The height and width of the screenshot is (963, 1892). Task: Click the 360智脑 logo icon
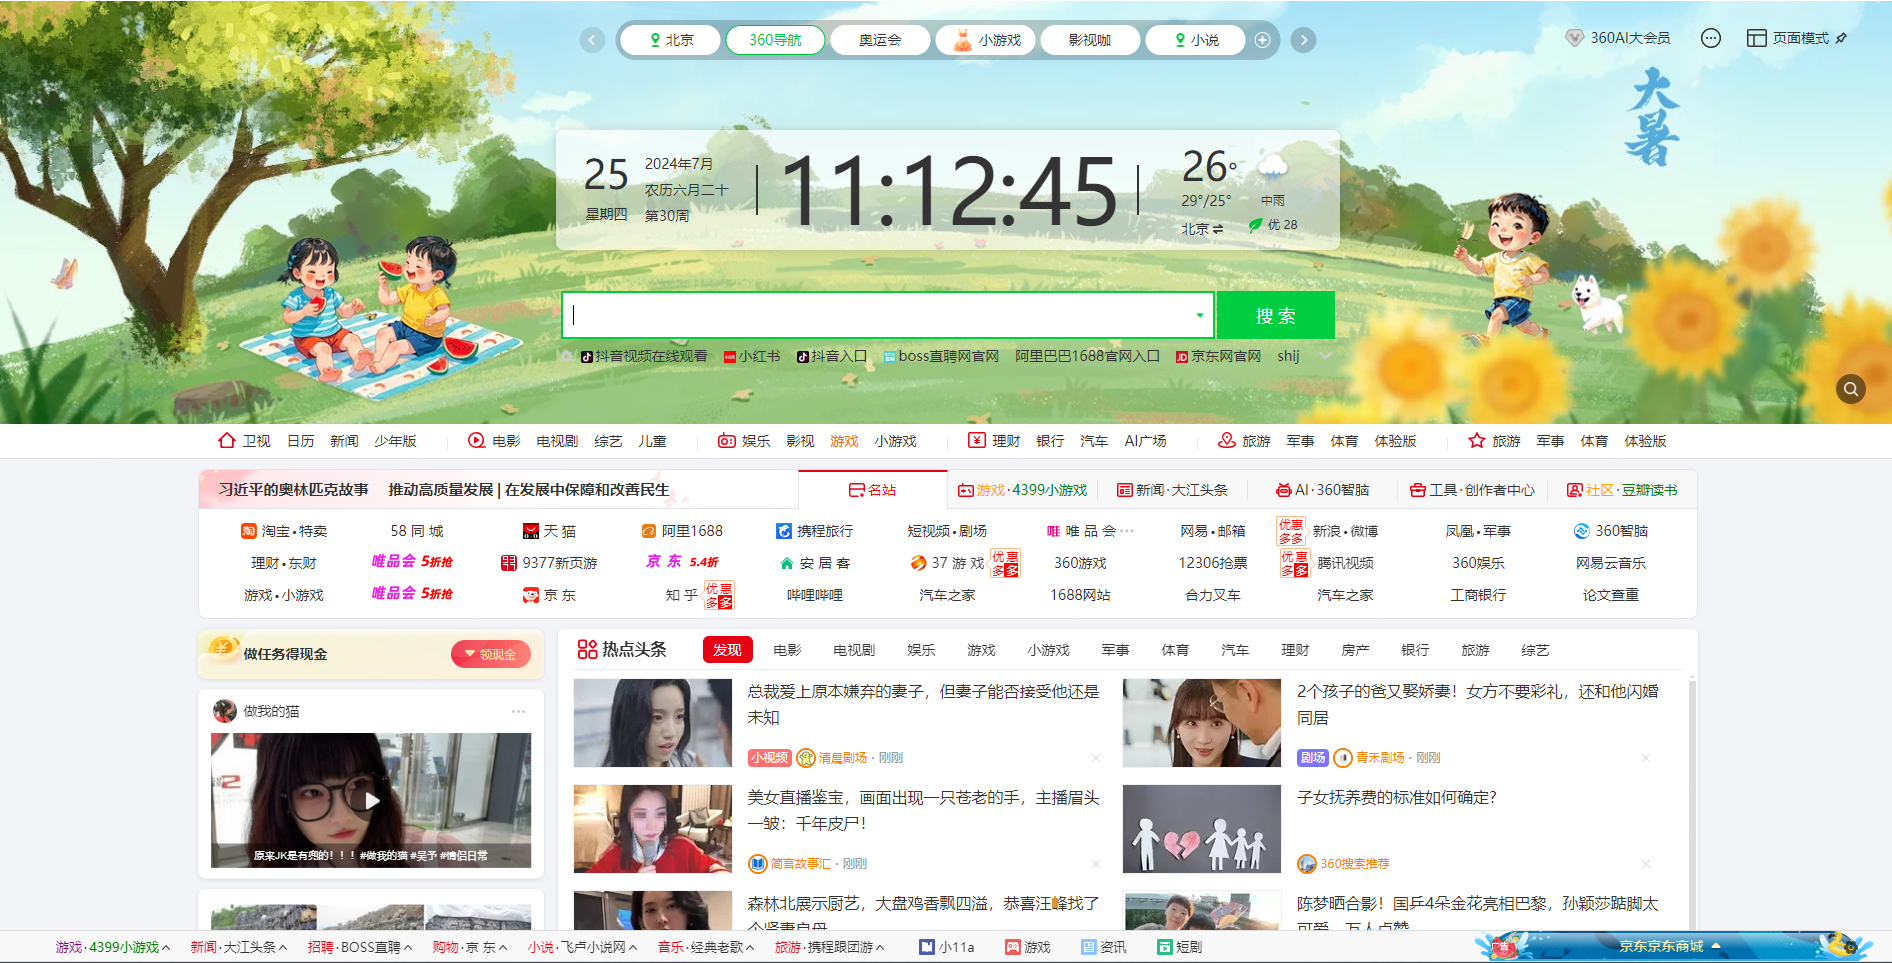coord(1582,531)
